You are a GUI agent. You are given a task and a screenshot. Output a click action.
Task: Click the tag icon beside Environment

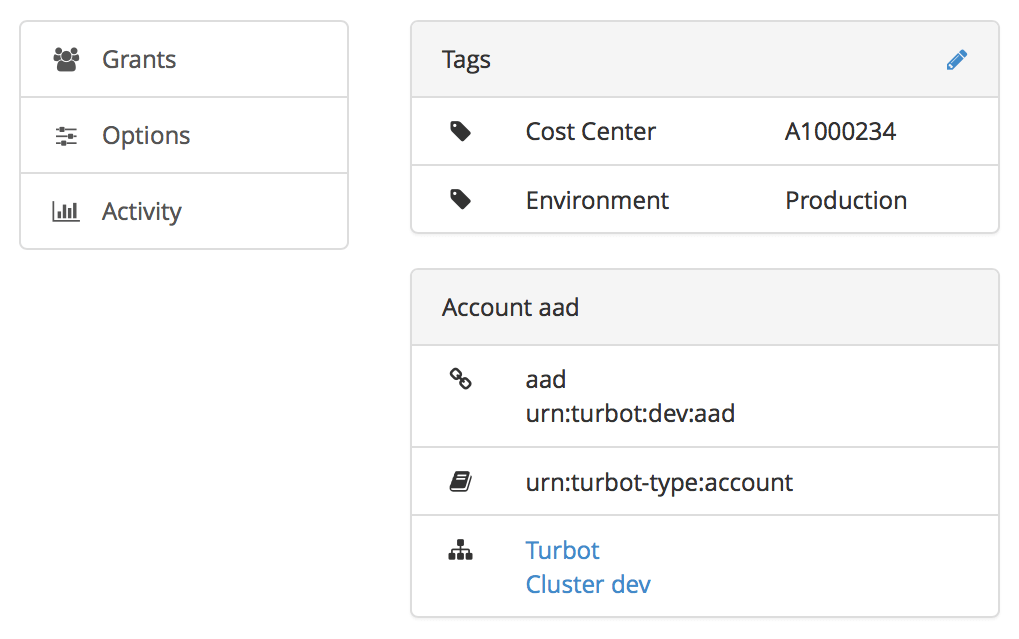click(x=461, y=200)
